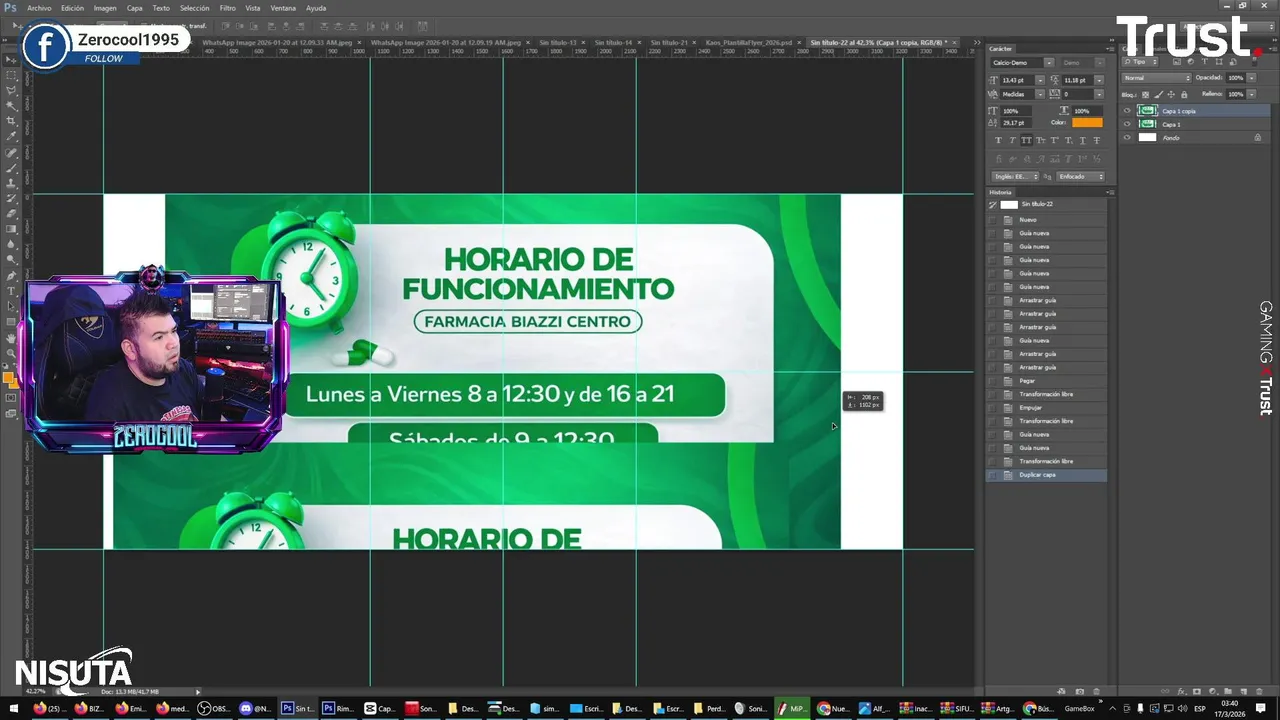Select the Magic Wand tool
The height and width of the screenshot is (720, 1280).
coord(12,106)
